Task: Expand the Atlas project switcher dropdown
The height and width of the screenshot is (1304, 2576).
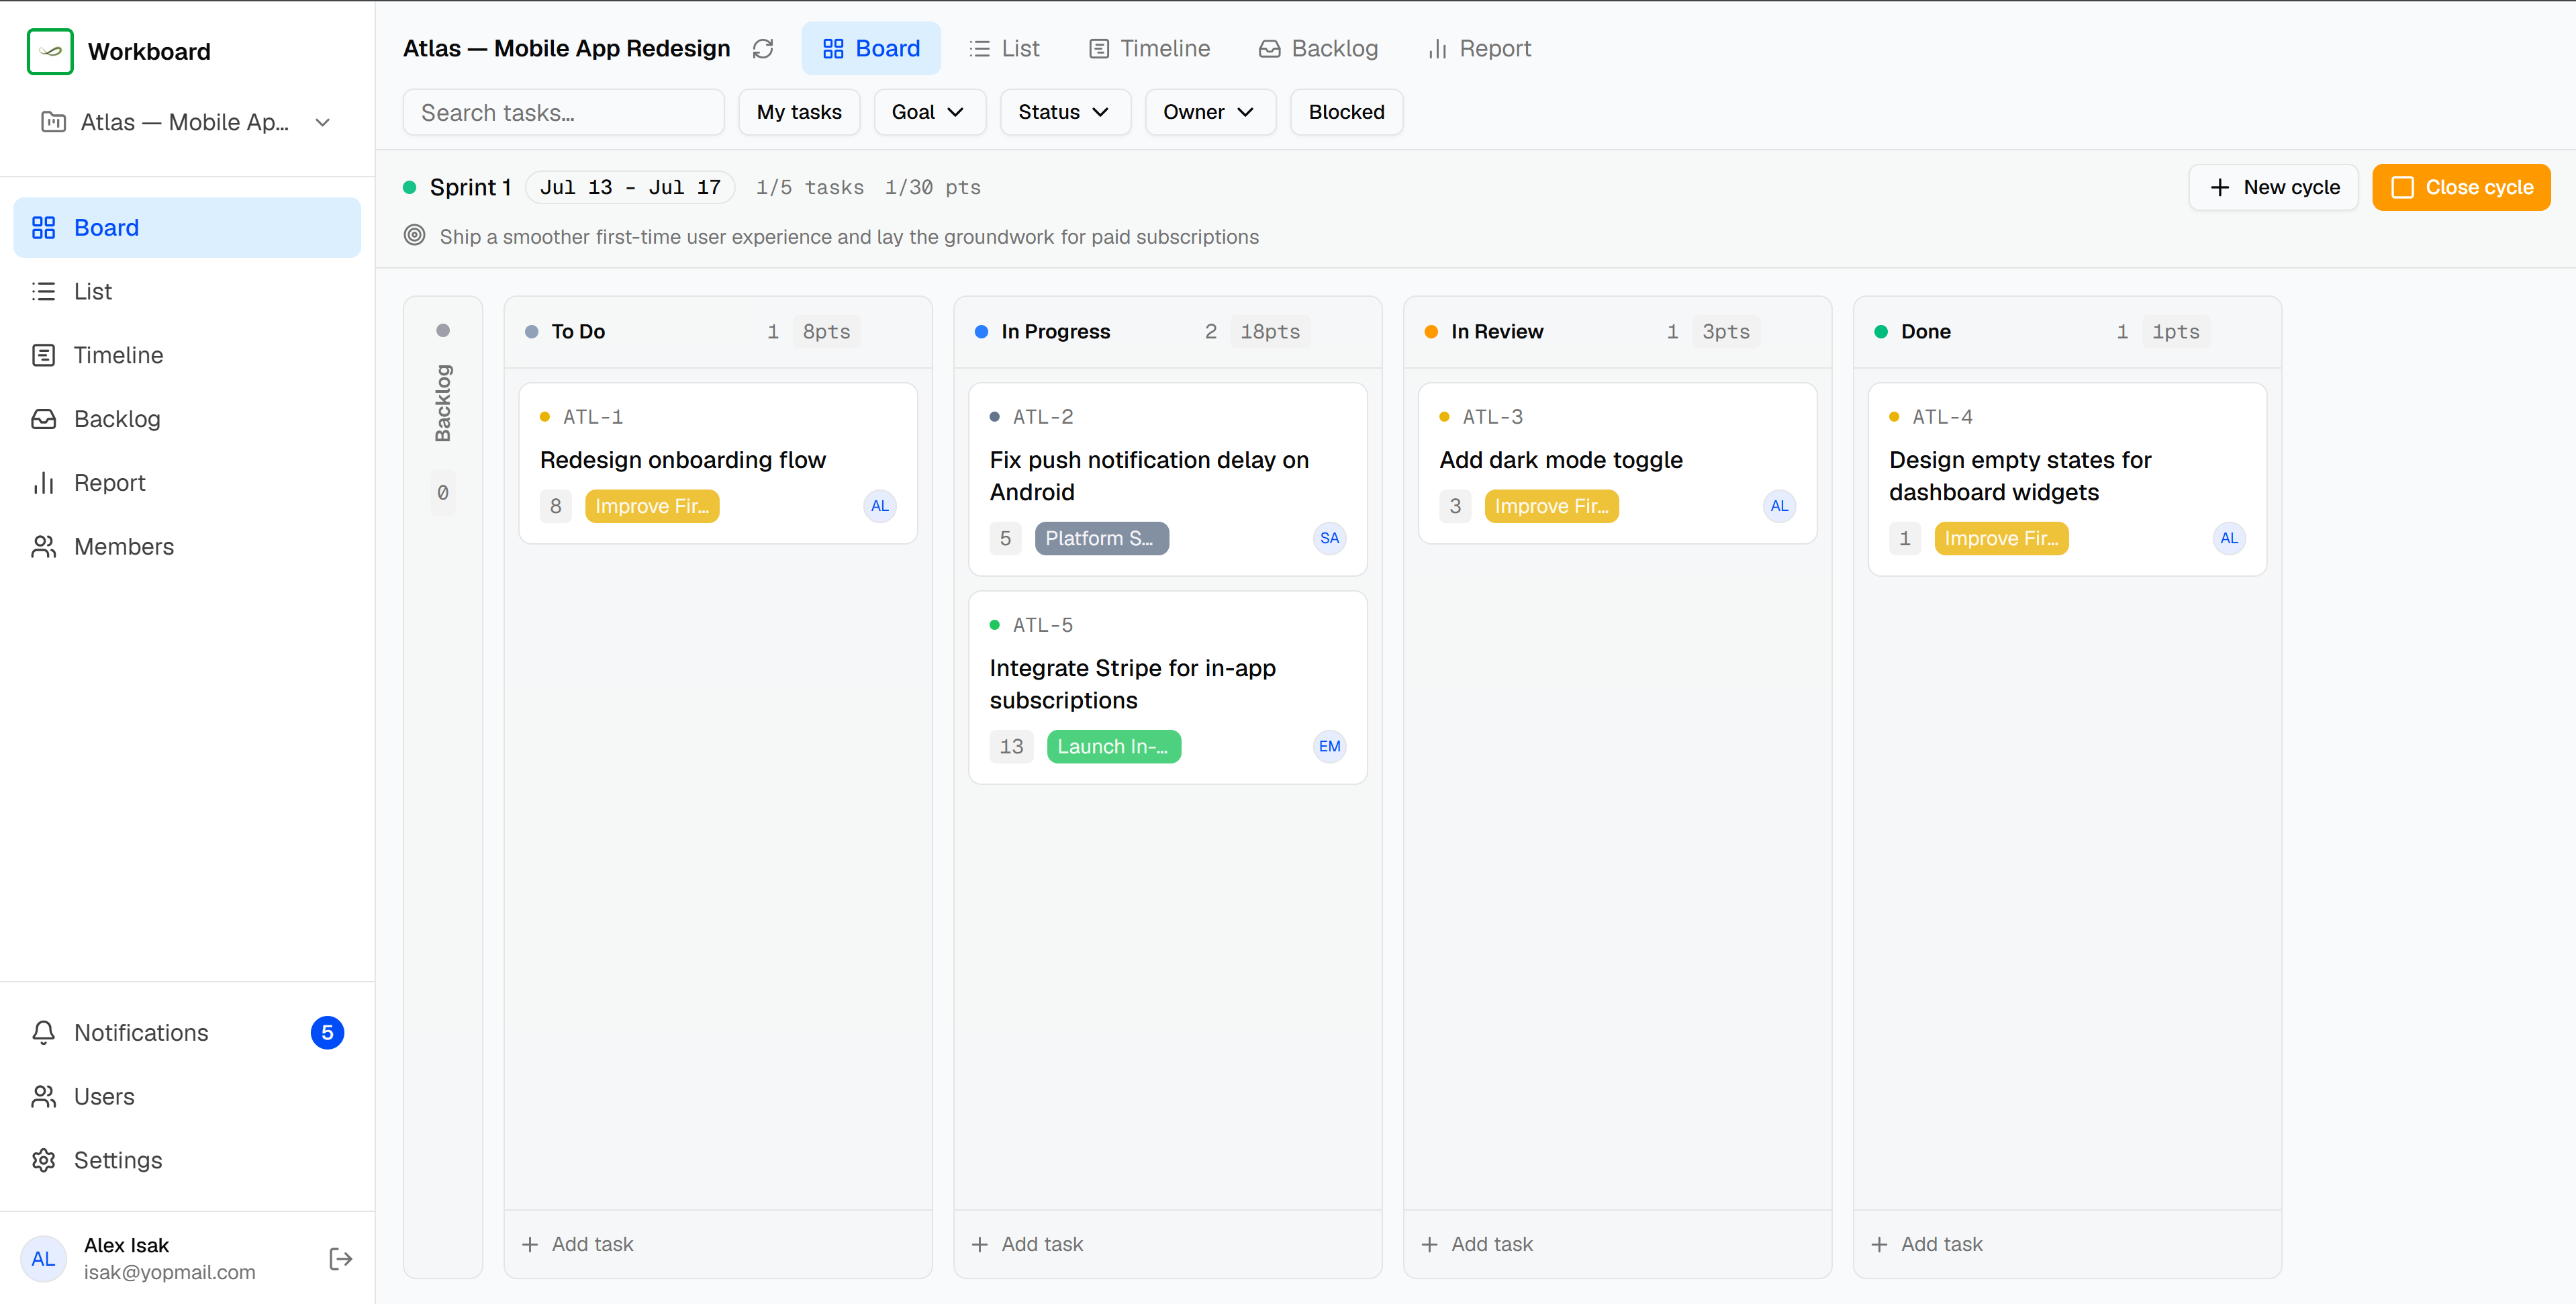Action: [x=187, y=122]
